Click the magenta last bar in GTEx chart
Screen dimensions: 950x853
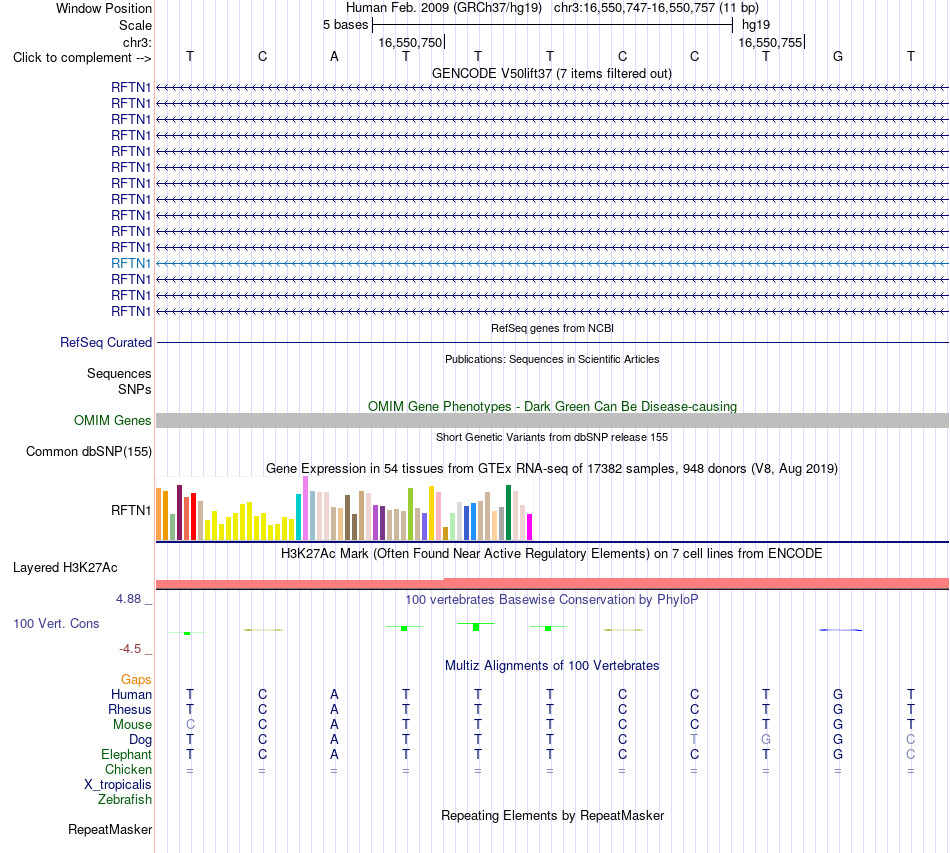pyautogui.click(x=530, y=527)
